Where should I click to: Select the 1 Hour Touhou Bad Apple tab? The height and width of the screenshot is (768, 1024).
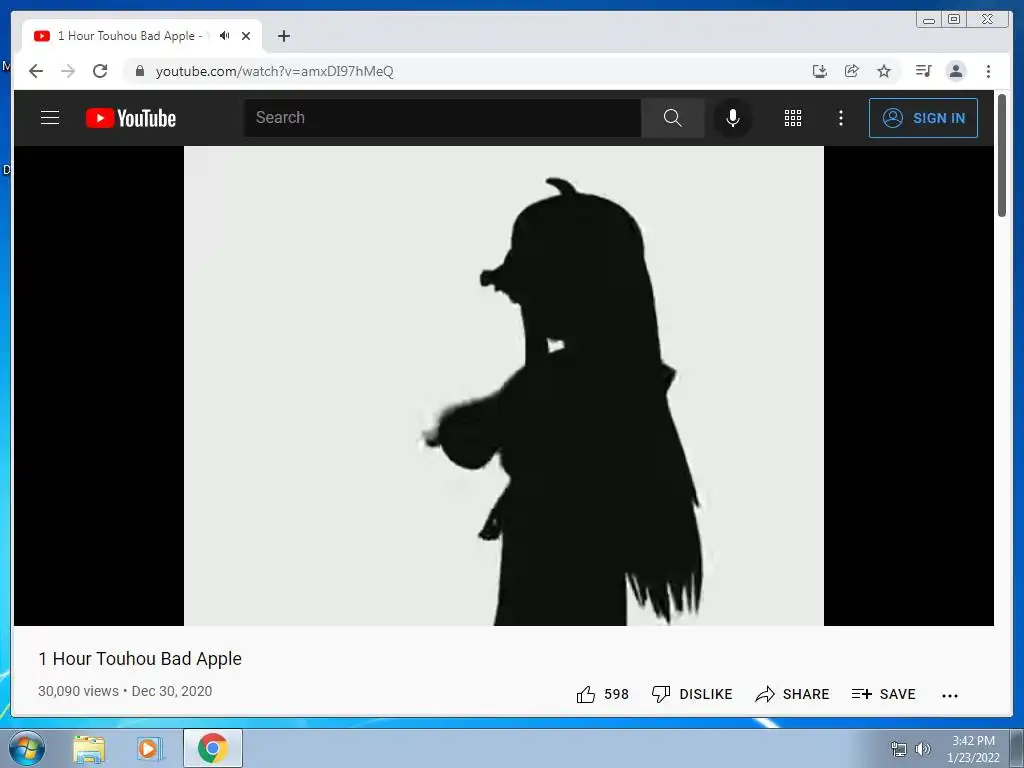point(142,36)
